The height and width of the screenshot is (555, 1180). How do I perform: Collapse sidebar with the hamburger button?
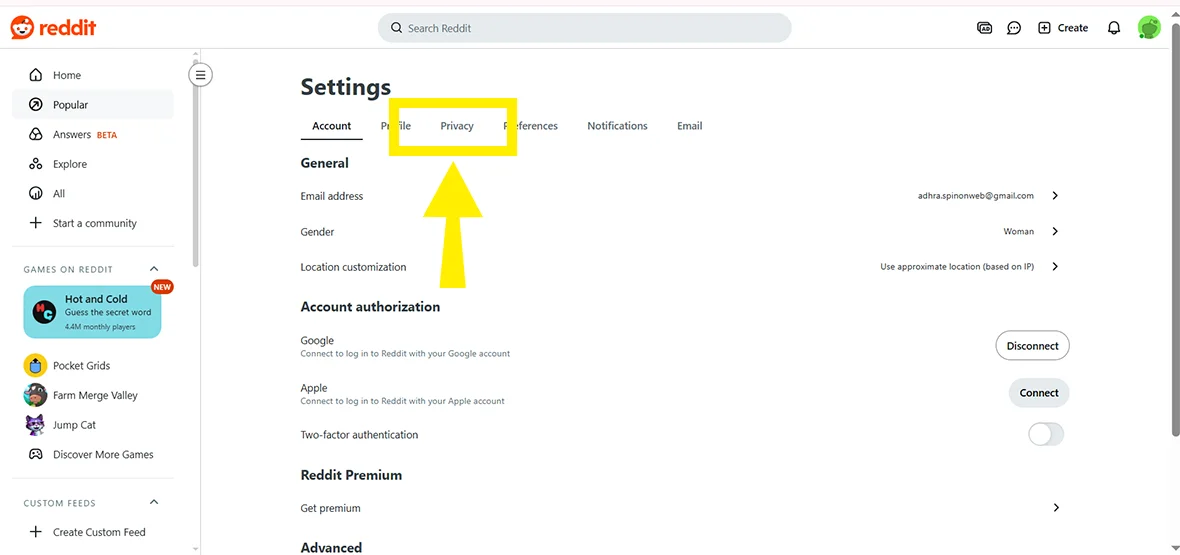click(x=200, y=75)
